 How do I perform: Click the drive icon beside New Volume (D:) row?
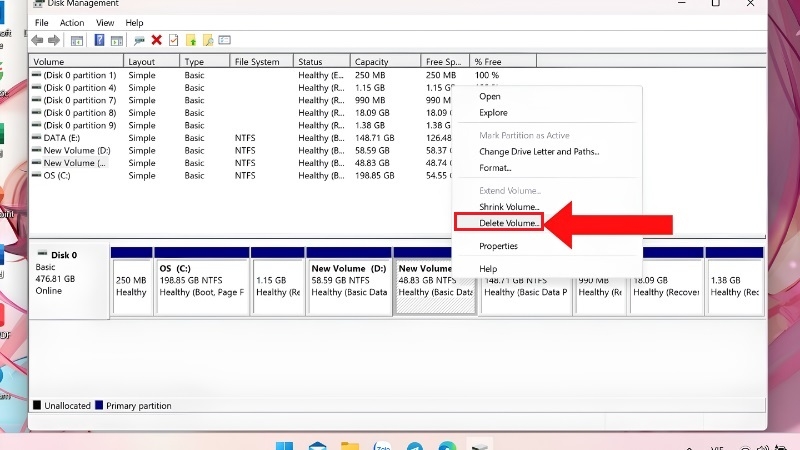[x=36, y=150]
